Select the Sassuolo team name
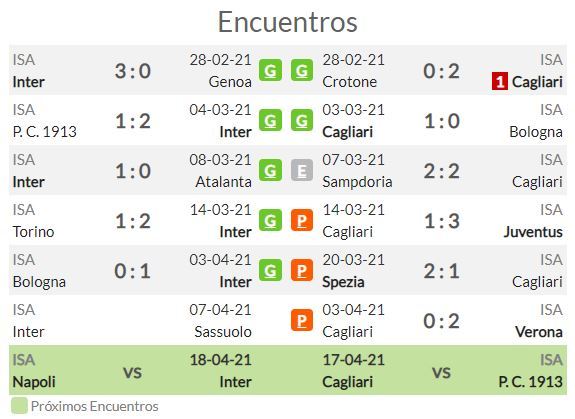This screenshot has height=419, width=575. [x=223, y=332]
